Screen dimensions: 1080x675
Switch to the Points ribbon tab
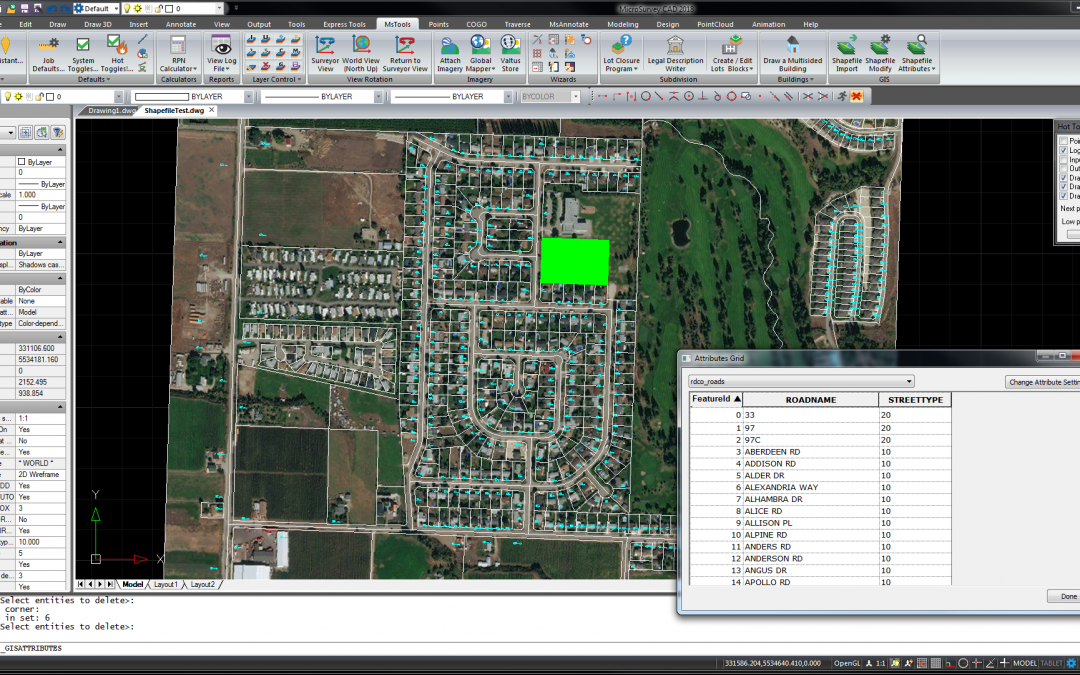[x=438, y=24]
